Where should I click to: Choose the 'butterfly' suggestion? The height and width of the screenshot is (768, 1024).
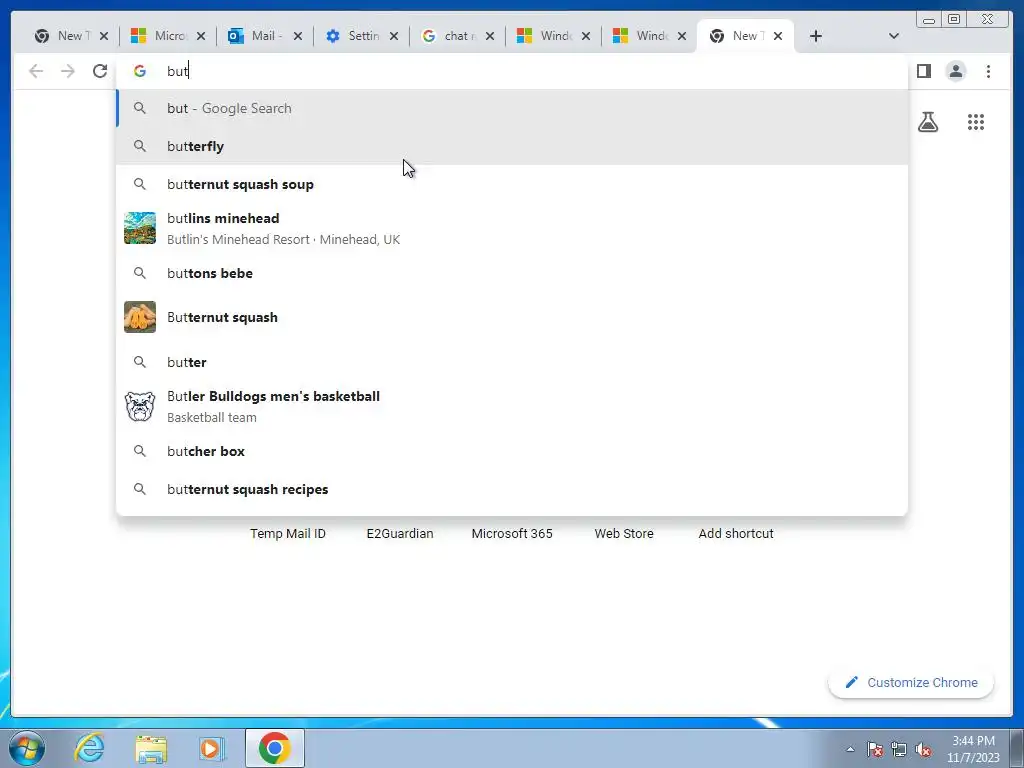(x=512, y=146)
